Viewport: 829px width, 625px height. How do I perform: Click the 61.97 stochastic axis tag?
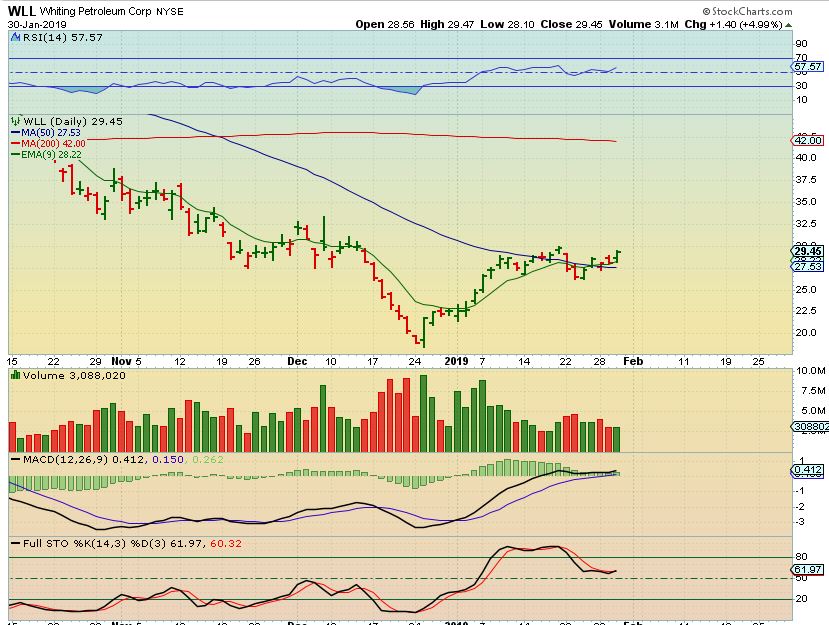(x=807, y=569)
